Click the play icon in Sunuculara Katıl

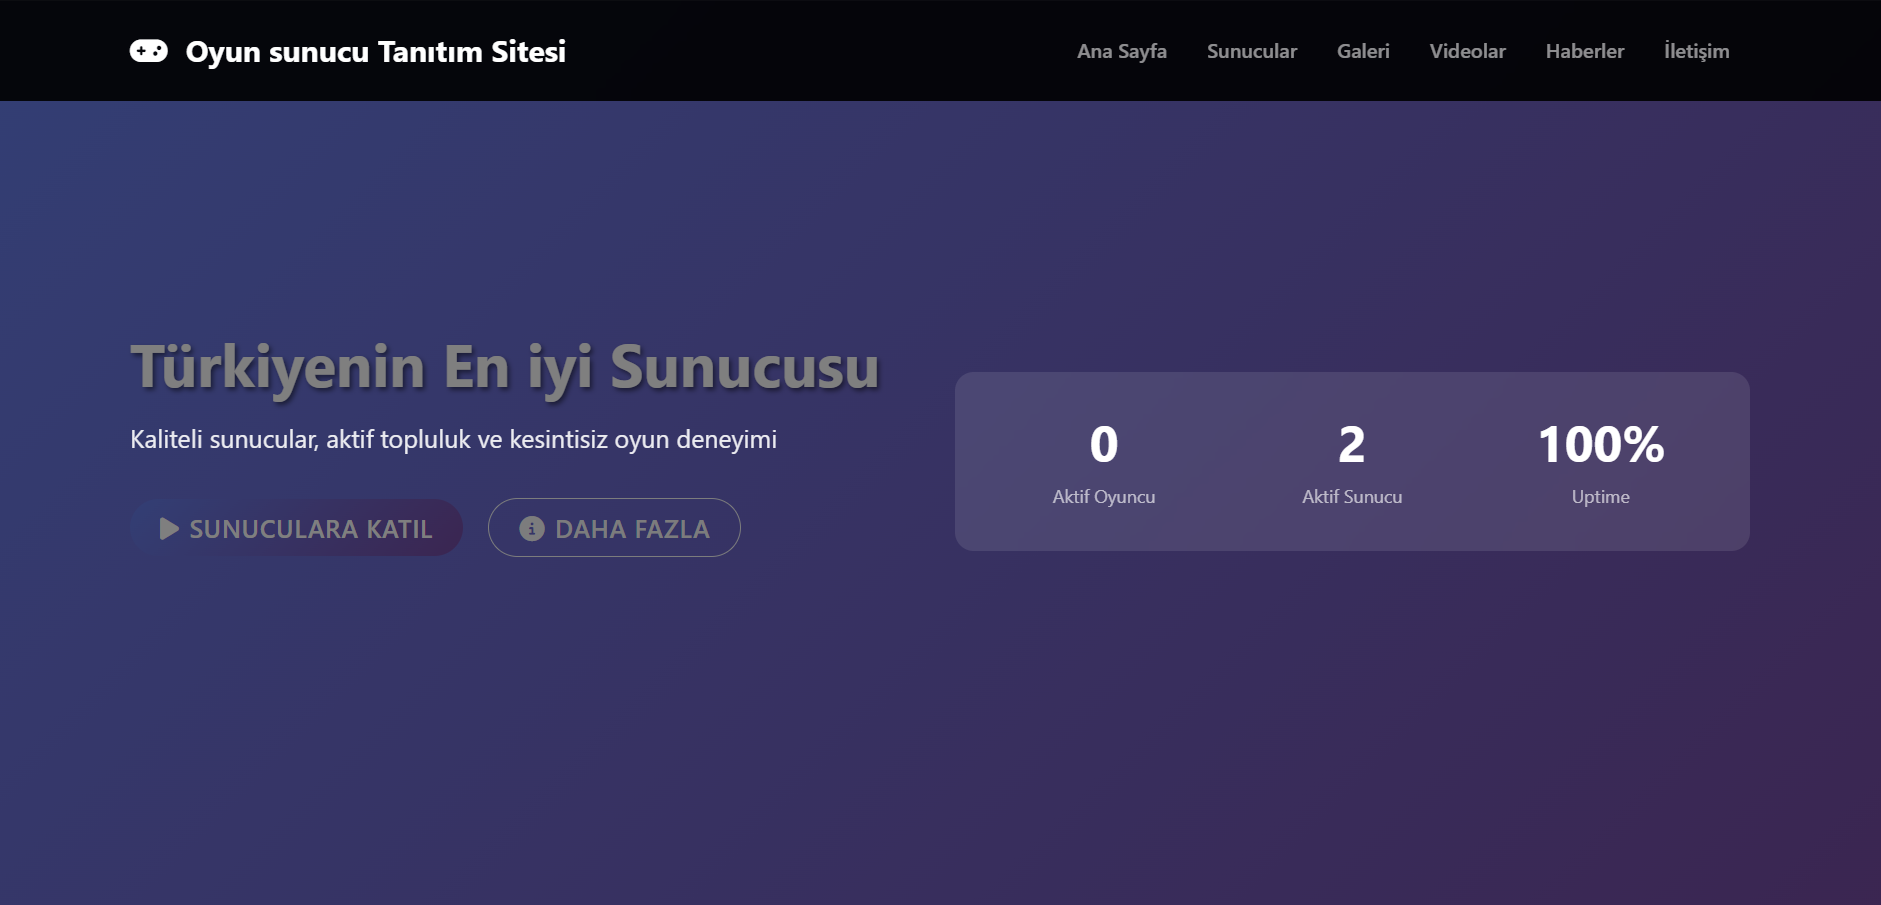tap(169, 529)
